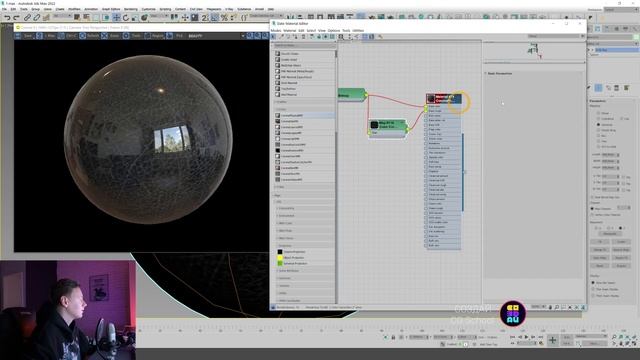Select Vertex Color Channel radio button
Screen dimensions: 640x360
pos(593,215)
